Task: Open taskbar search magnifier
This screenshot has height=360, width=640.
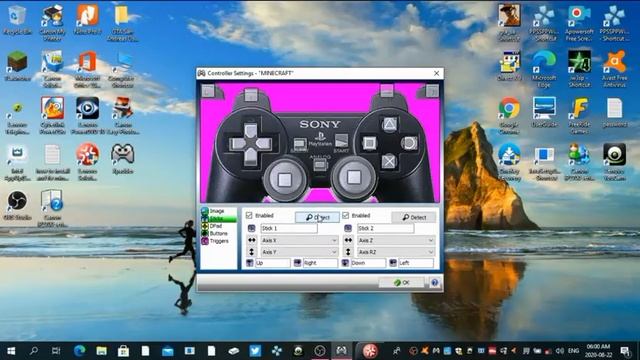Action: pos(34,351)
